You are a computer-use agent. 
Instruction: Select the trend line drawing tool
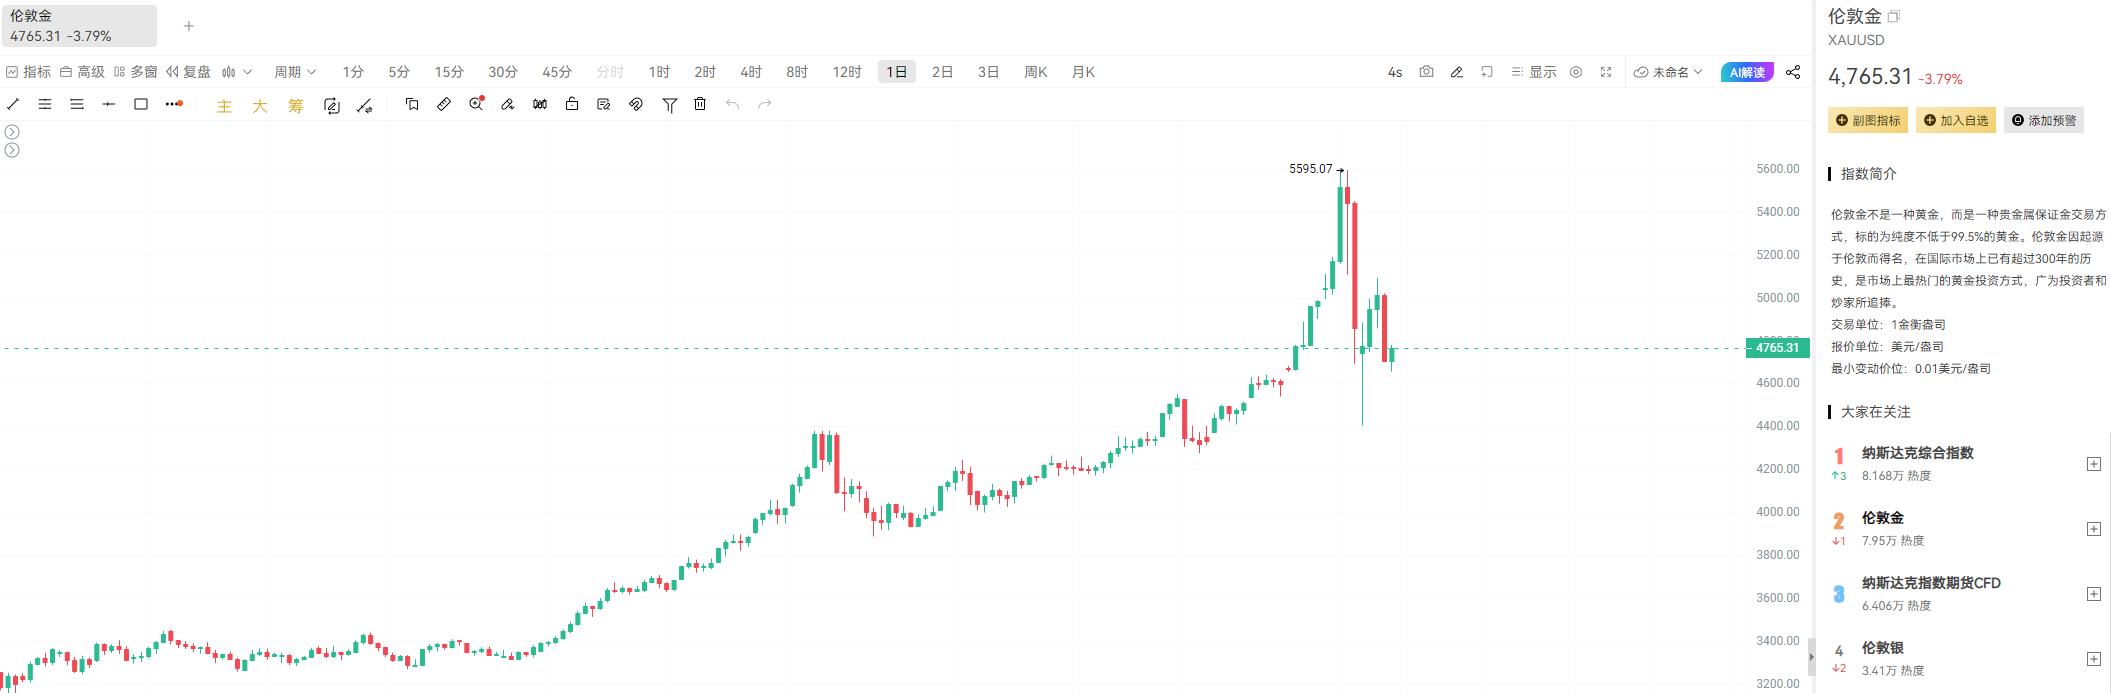click(x=13, y=104)
